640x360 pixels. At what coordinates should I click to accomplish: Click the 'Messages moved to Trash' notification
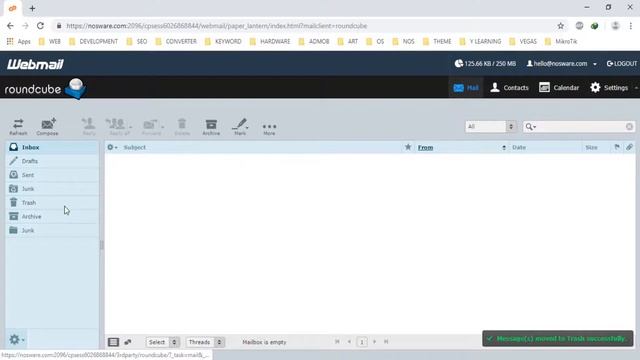[558, 339]
